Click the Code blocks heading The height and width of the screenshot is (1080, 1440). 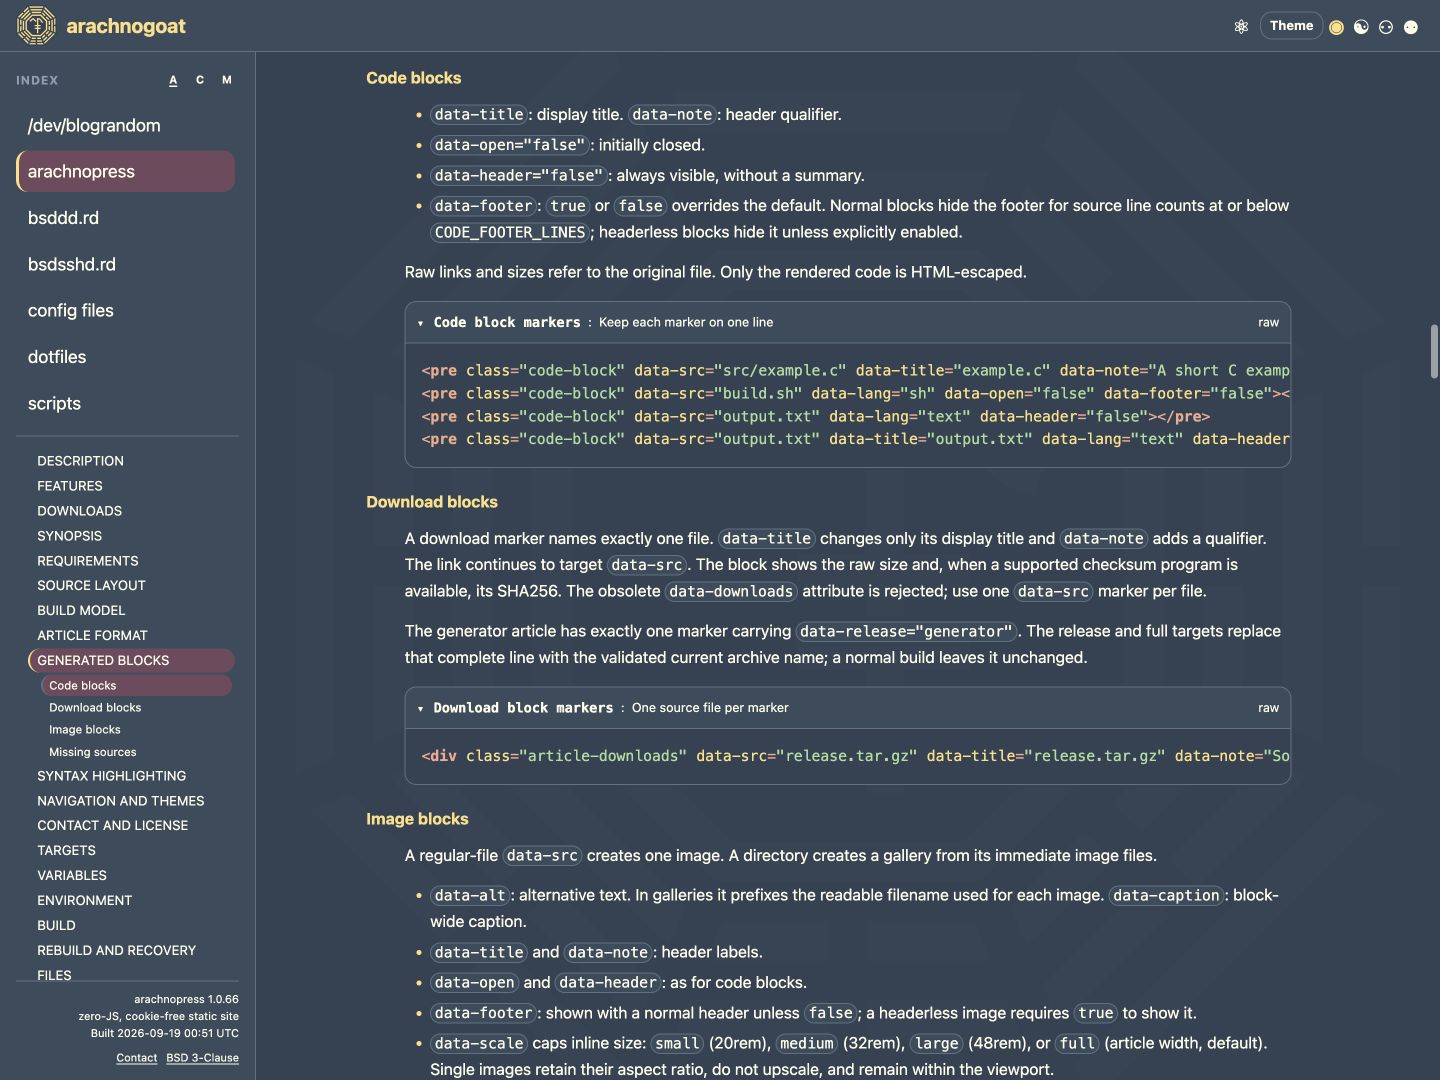click(x=414, y=78)
